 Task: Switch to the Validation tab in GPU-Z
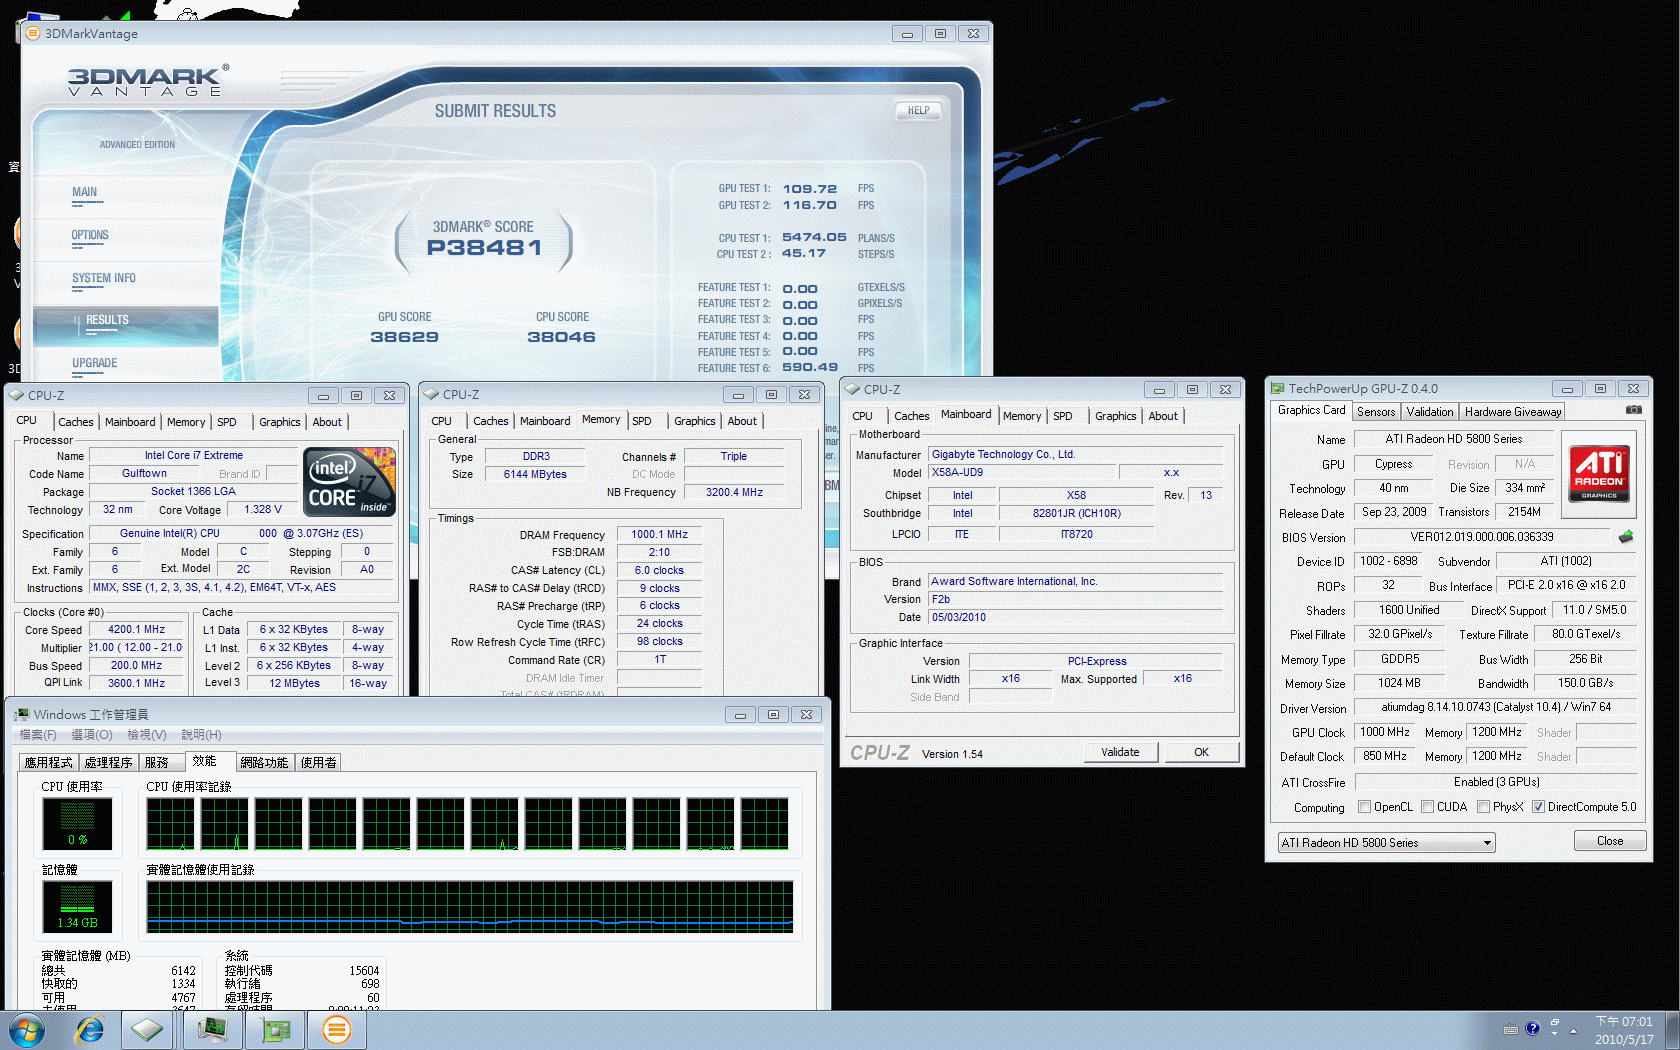click(x=1430, y=412)
